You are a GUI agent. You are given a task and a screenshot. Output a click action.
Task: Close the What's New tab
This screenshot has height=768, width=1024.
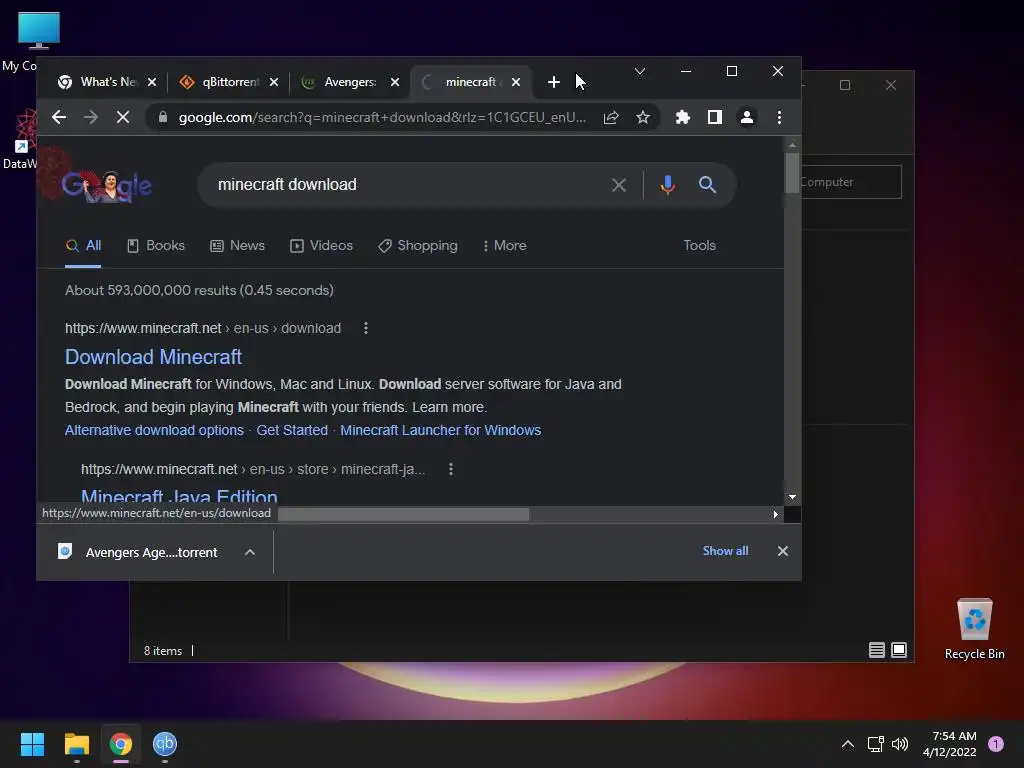[152, 82]
